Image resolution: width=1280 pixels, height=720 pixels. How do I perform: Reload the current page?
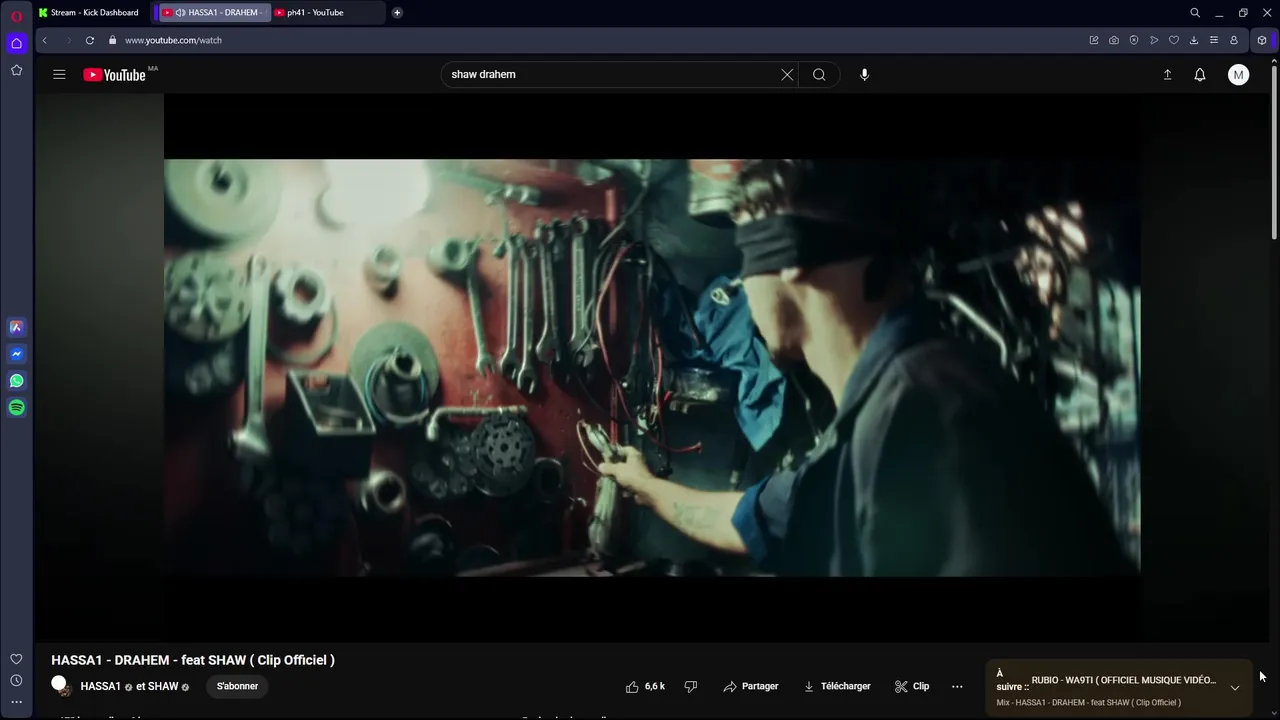(90, 40)
